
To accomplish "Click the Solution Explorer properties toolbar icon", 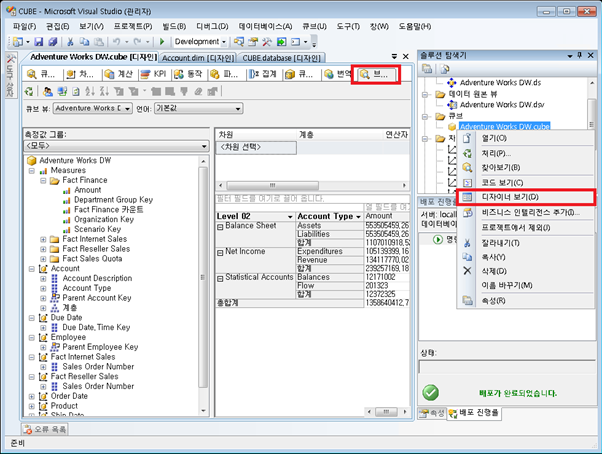I will [x=427, y=69].
